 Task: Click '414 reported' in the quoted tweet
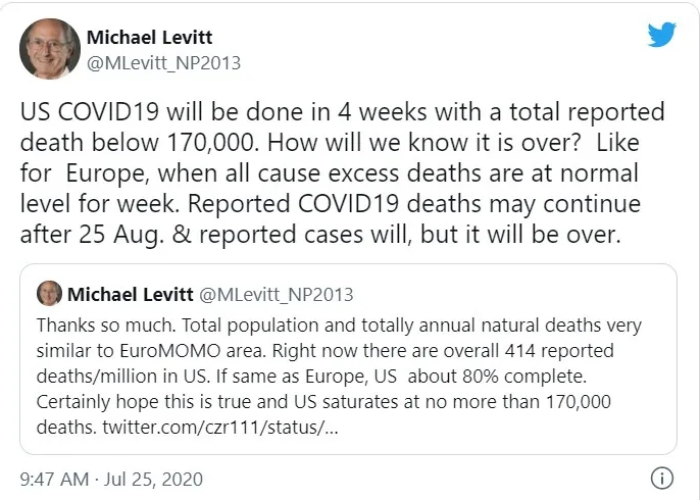pyautogui.click(x=559, y=350)
